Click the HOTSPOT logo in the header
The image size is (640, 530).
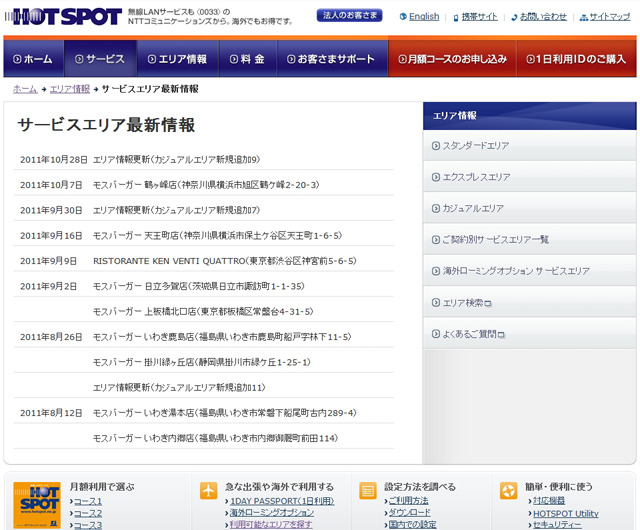click(x=63, y=17)
